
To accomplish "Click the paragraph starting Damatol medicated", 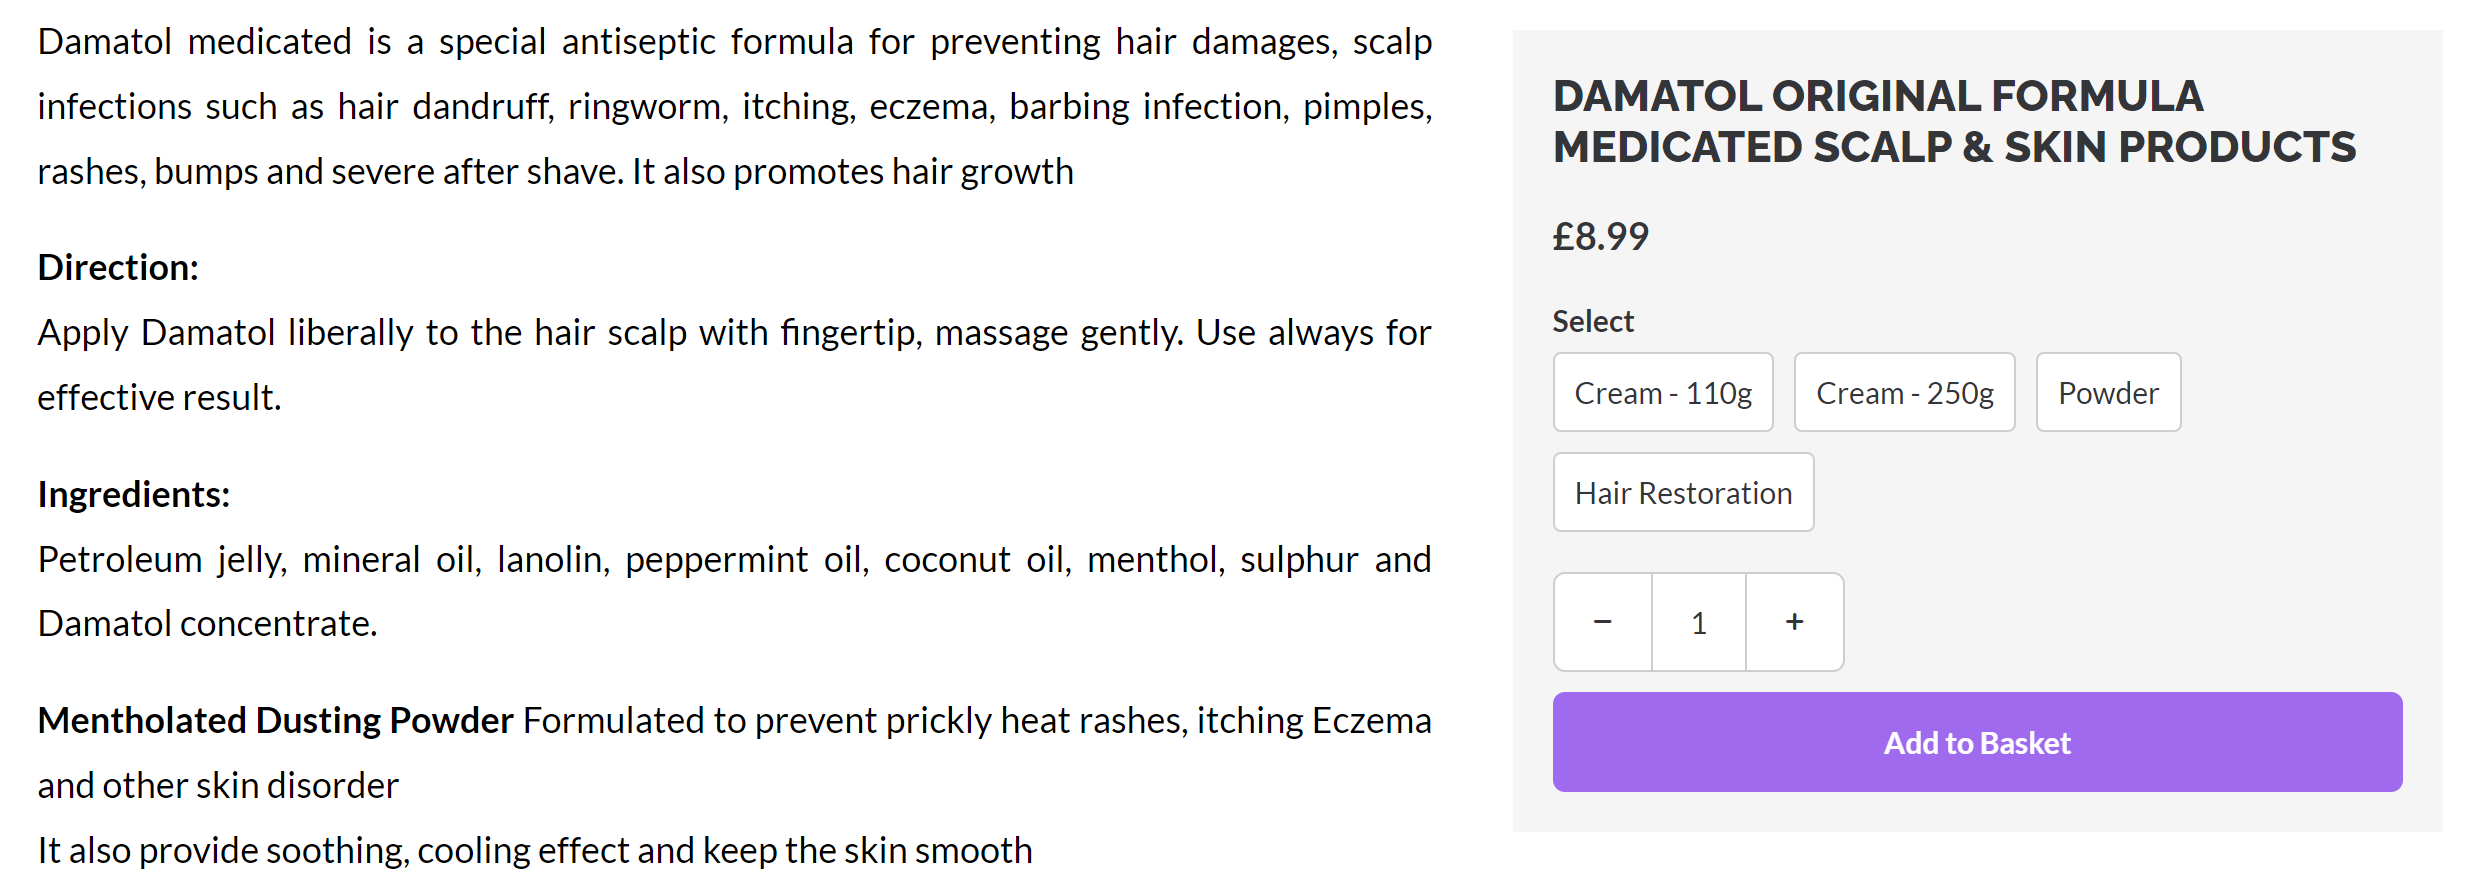I will tap(734, 106).
